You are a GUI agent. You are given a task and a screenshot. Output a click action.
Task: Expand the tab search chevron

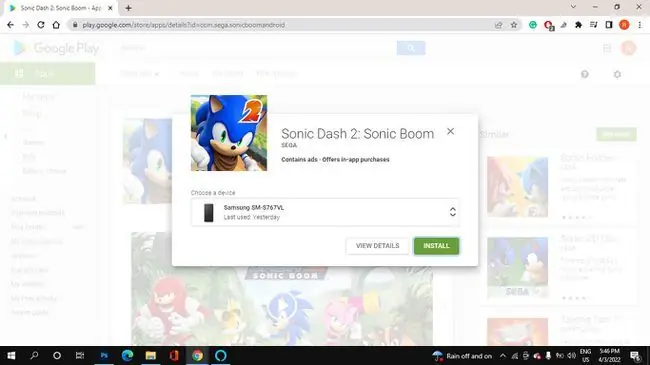[573, 7]
